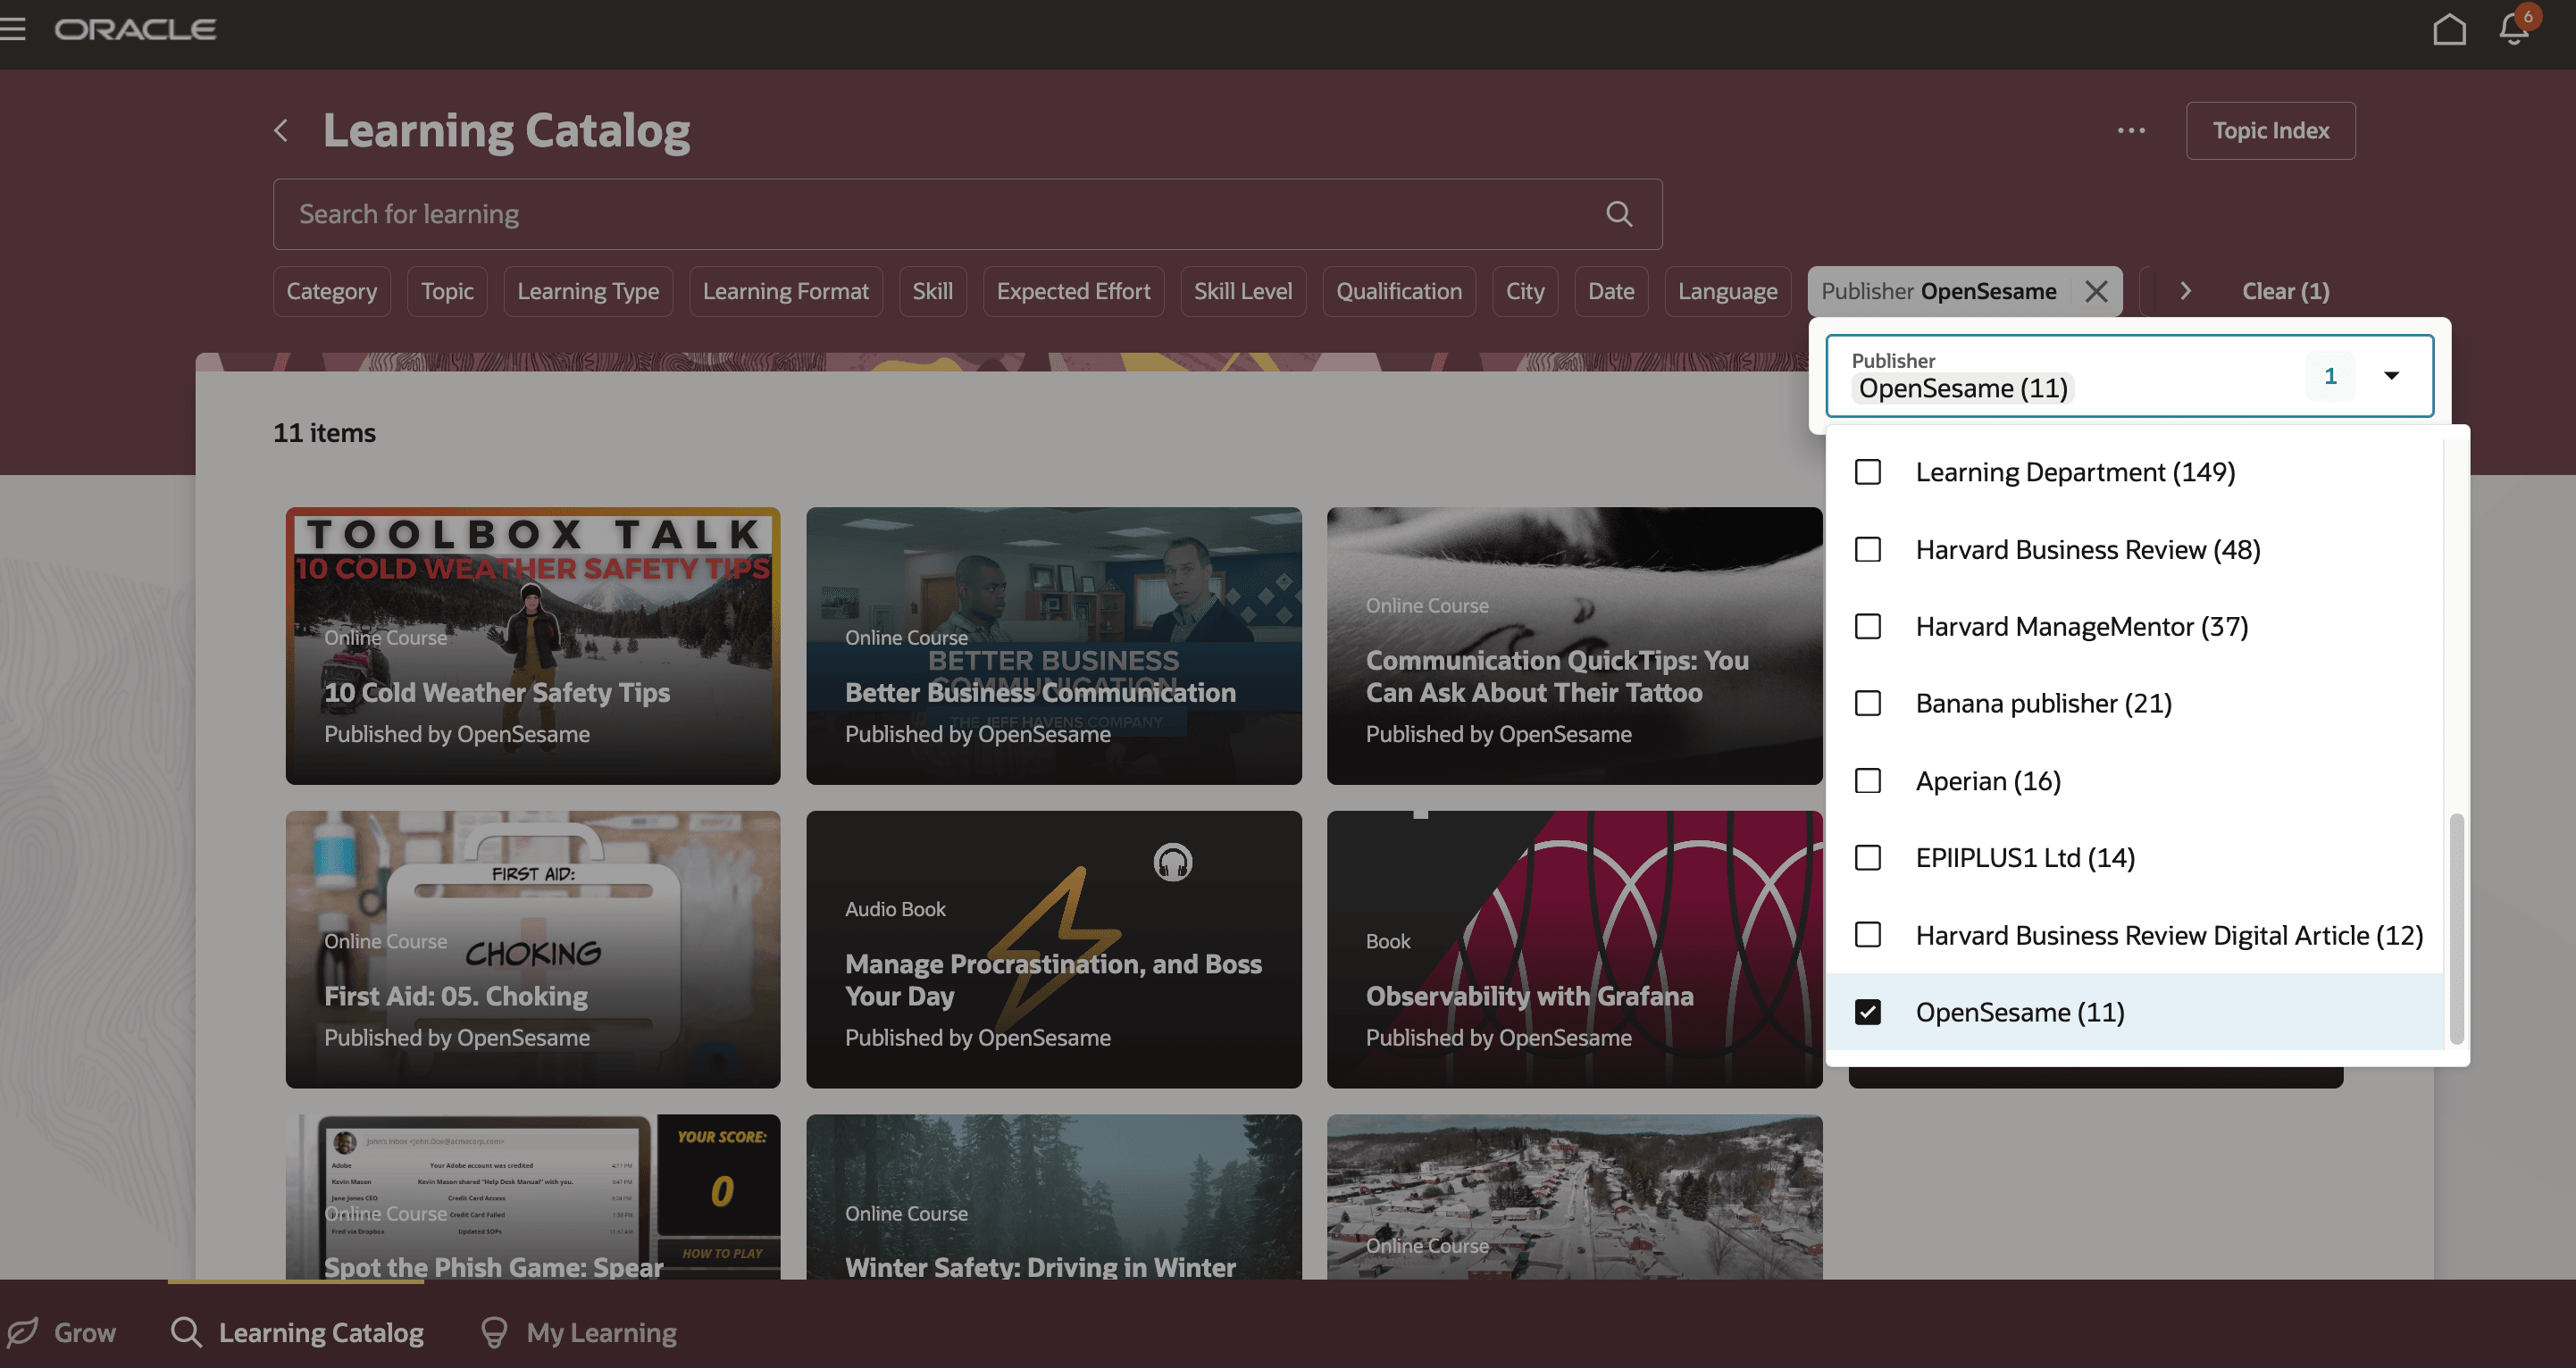Click the search magnifier in the search bar
The image size is (2576, 1368).
click(1618, 213)
